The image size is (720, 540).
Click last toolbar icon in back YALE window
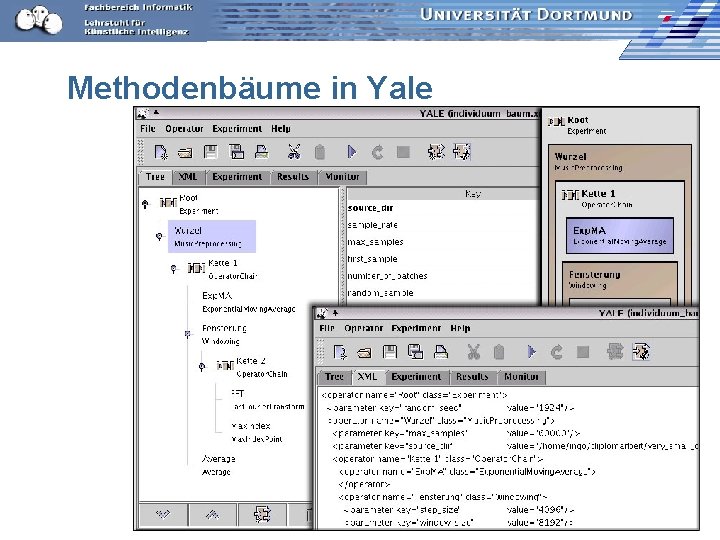click(461, 152)
